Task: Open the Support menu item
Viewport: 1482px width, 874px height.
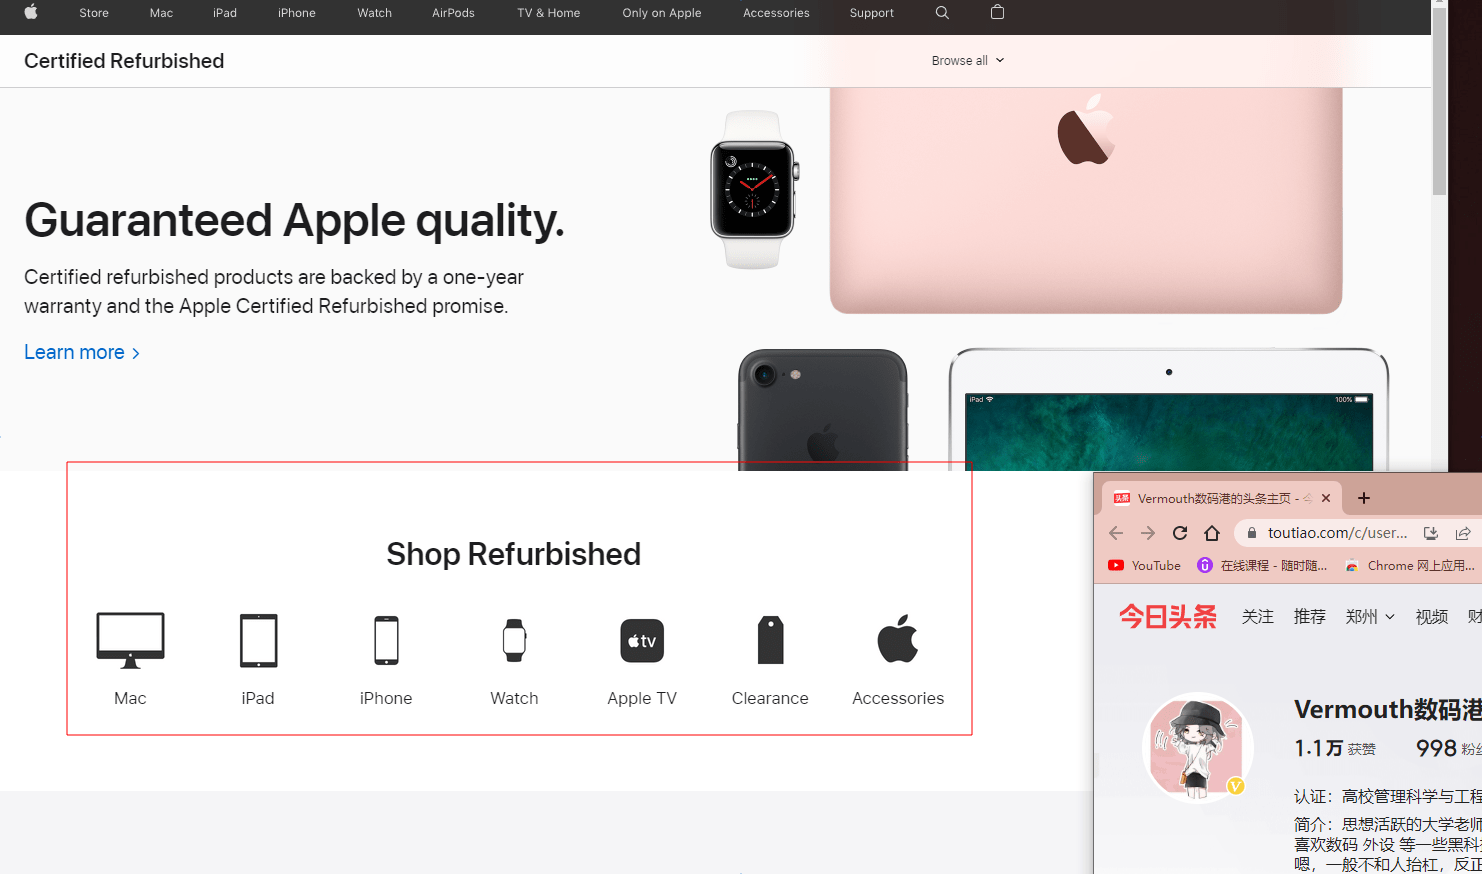Action: (x=871, y=13)
